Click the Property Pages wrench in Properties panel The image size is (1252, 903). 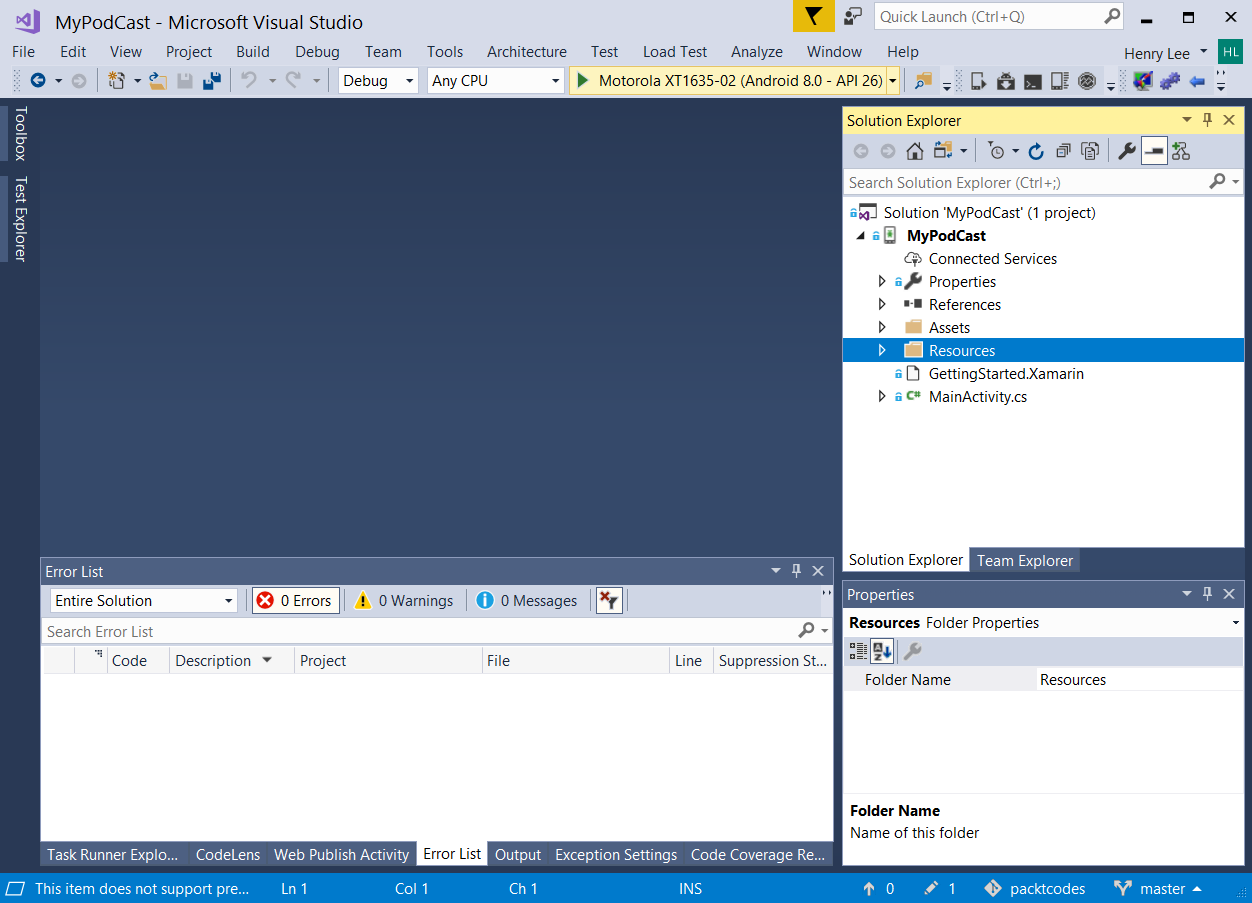click(x=912, y=652)
